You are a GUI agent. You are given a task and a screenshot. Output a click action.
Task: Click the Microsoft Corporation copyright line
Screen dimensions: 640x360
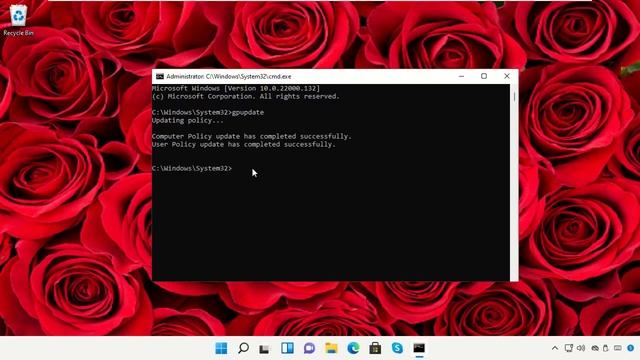tap(246, 96)
